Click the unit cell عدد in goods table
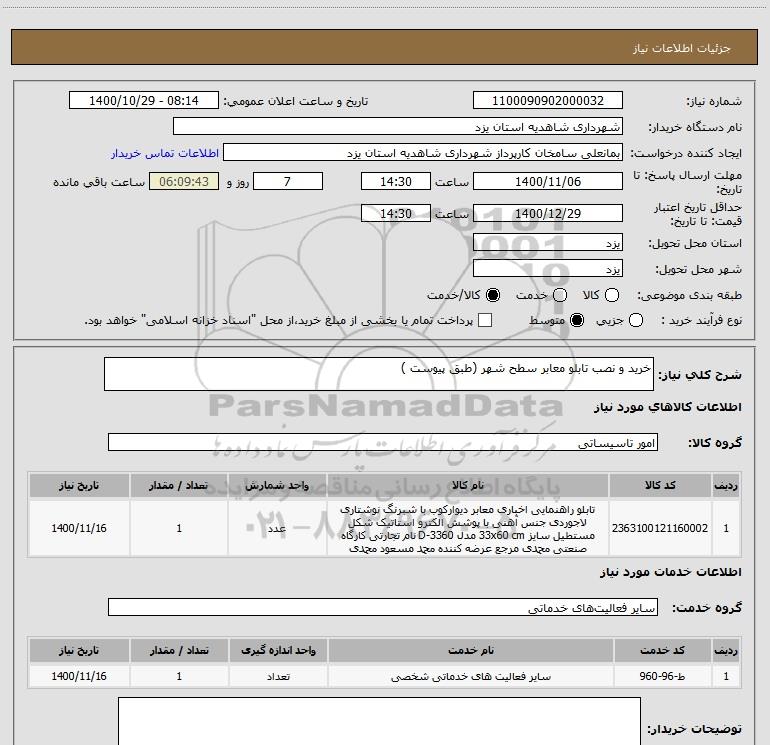The image size is (770, 745). [277, 528]
